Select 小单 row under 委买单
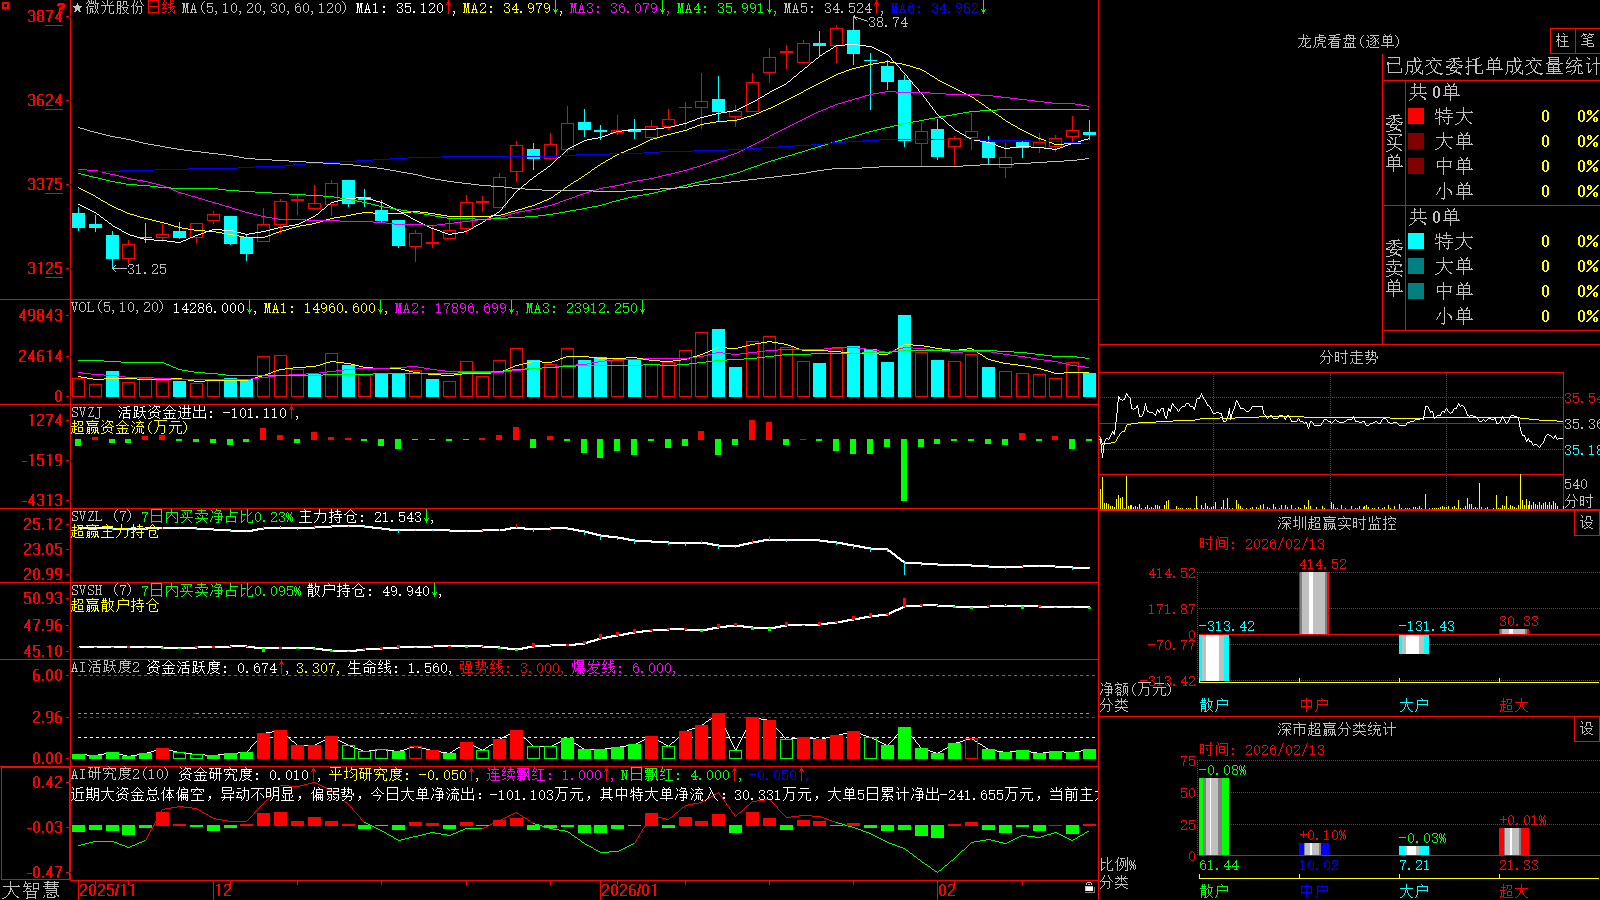The width and height of the screenshot is (1600, 900). tap(1503, 191)
